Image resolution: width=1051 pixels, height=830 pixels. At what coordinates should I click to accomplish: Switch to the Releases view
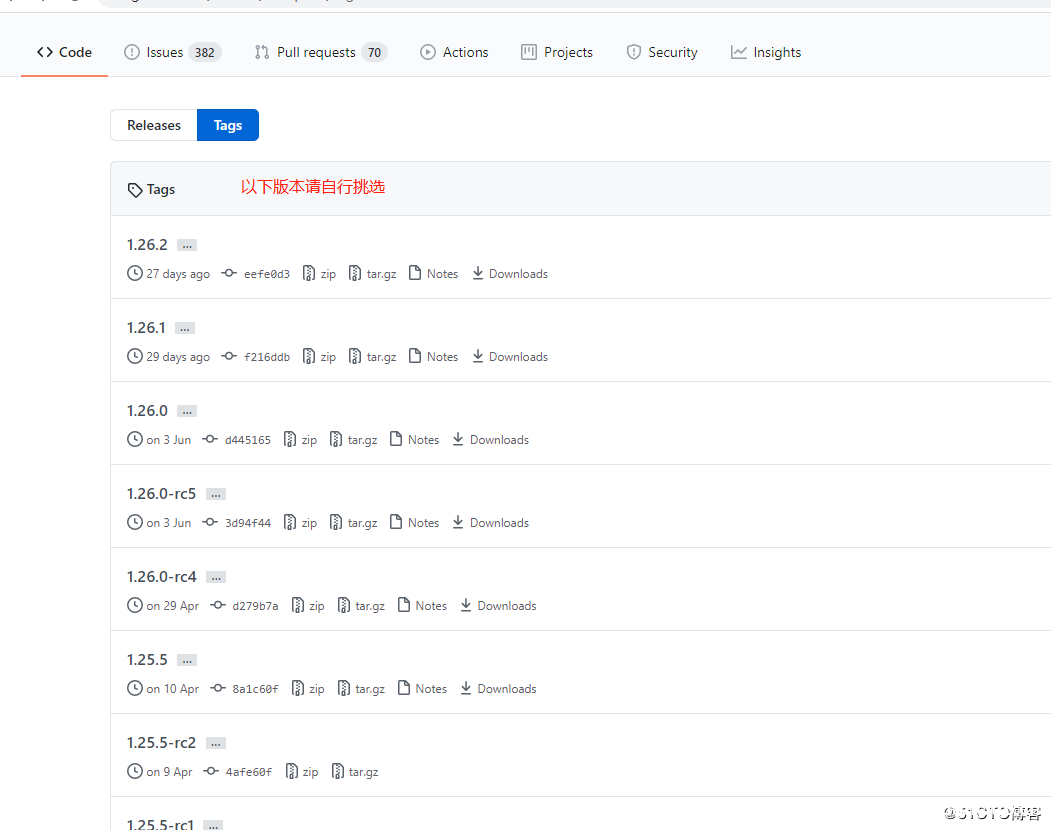153,125
